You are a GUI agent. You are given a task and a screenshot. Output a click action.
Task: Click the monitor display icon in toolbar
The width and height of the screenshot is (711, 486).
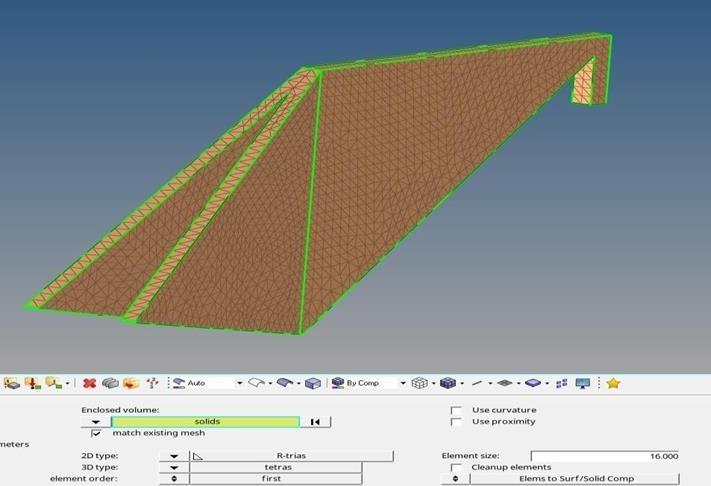point(583,383)
